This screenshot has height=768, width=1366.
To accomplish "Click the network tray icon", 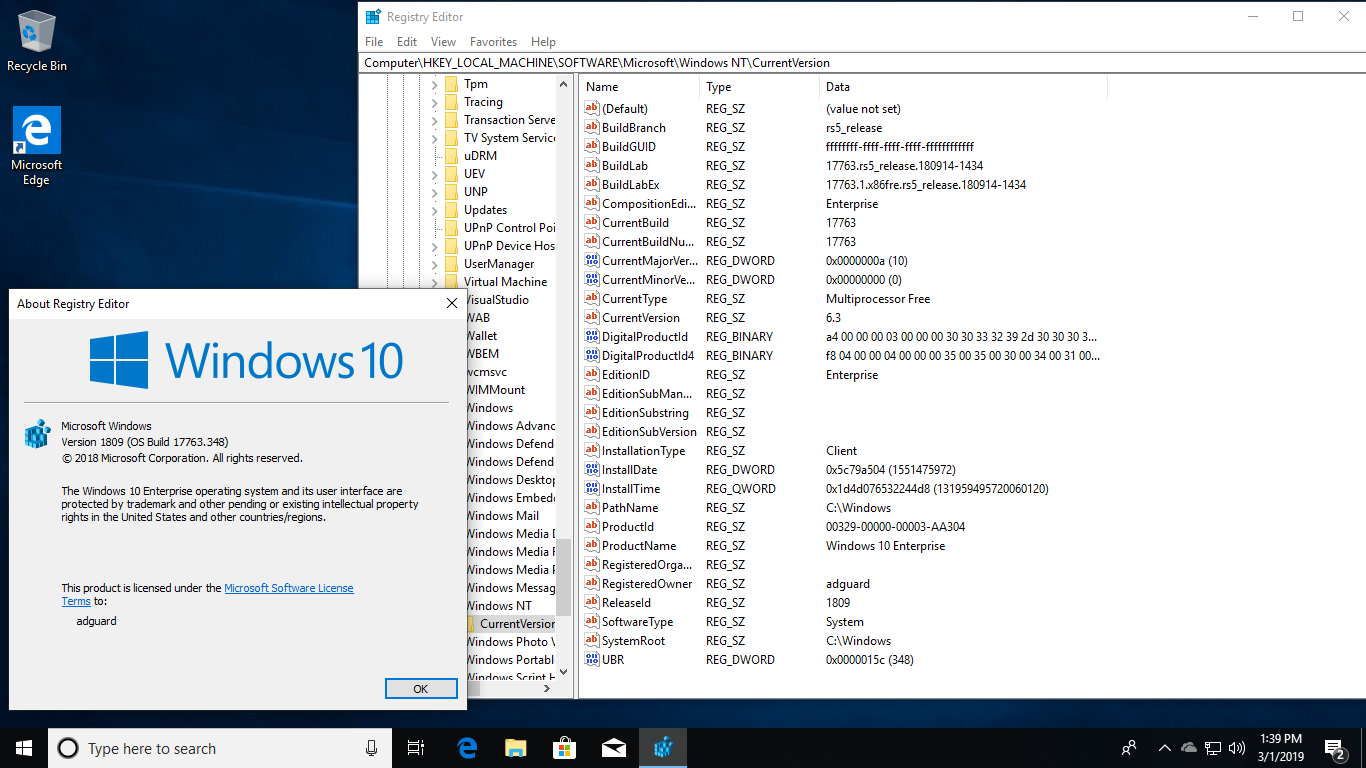I will 1213,748.
